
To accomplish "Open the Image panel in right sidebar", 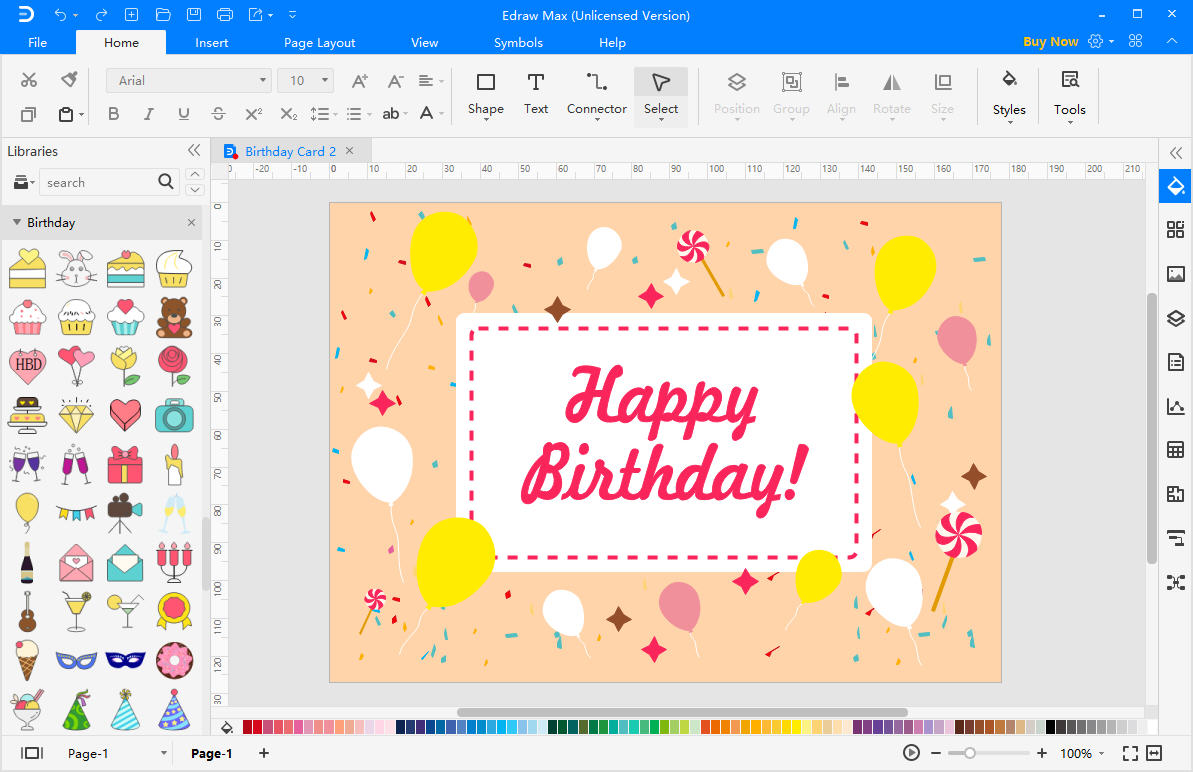I will click(x=1175, y=274).
